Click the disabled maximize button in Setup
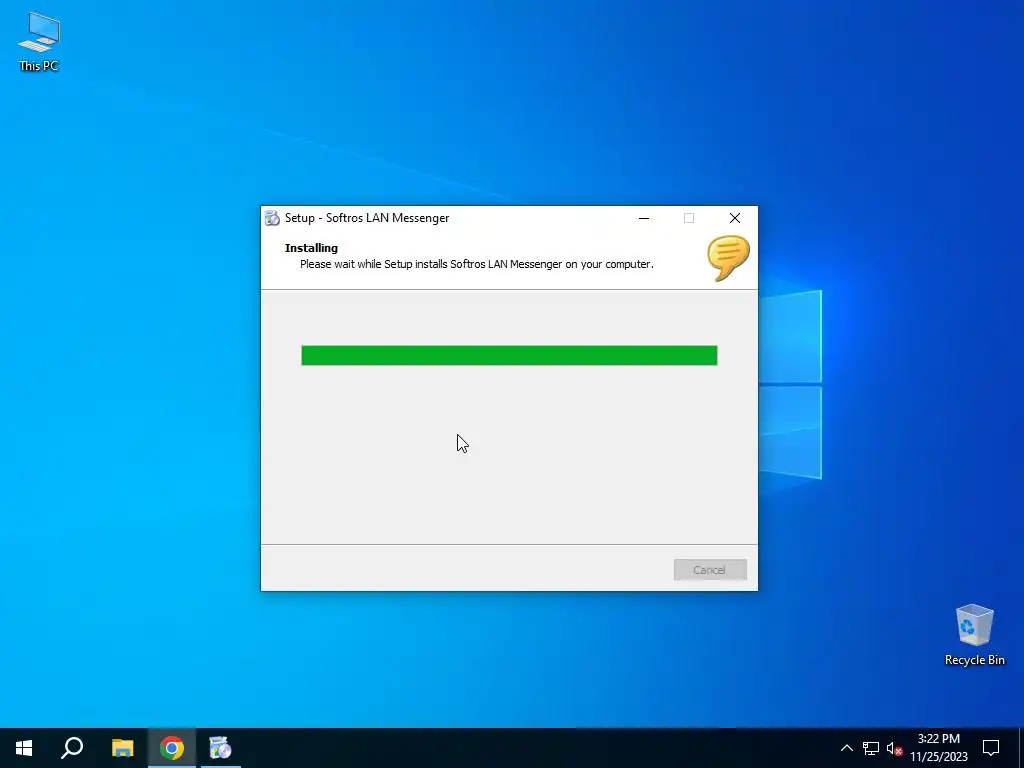 689,218
